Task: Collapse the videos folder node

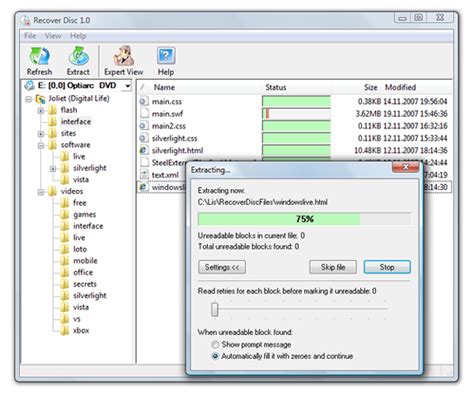Action: 41,192
